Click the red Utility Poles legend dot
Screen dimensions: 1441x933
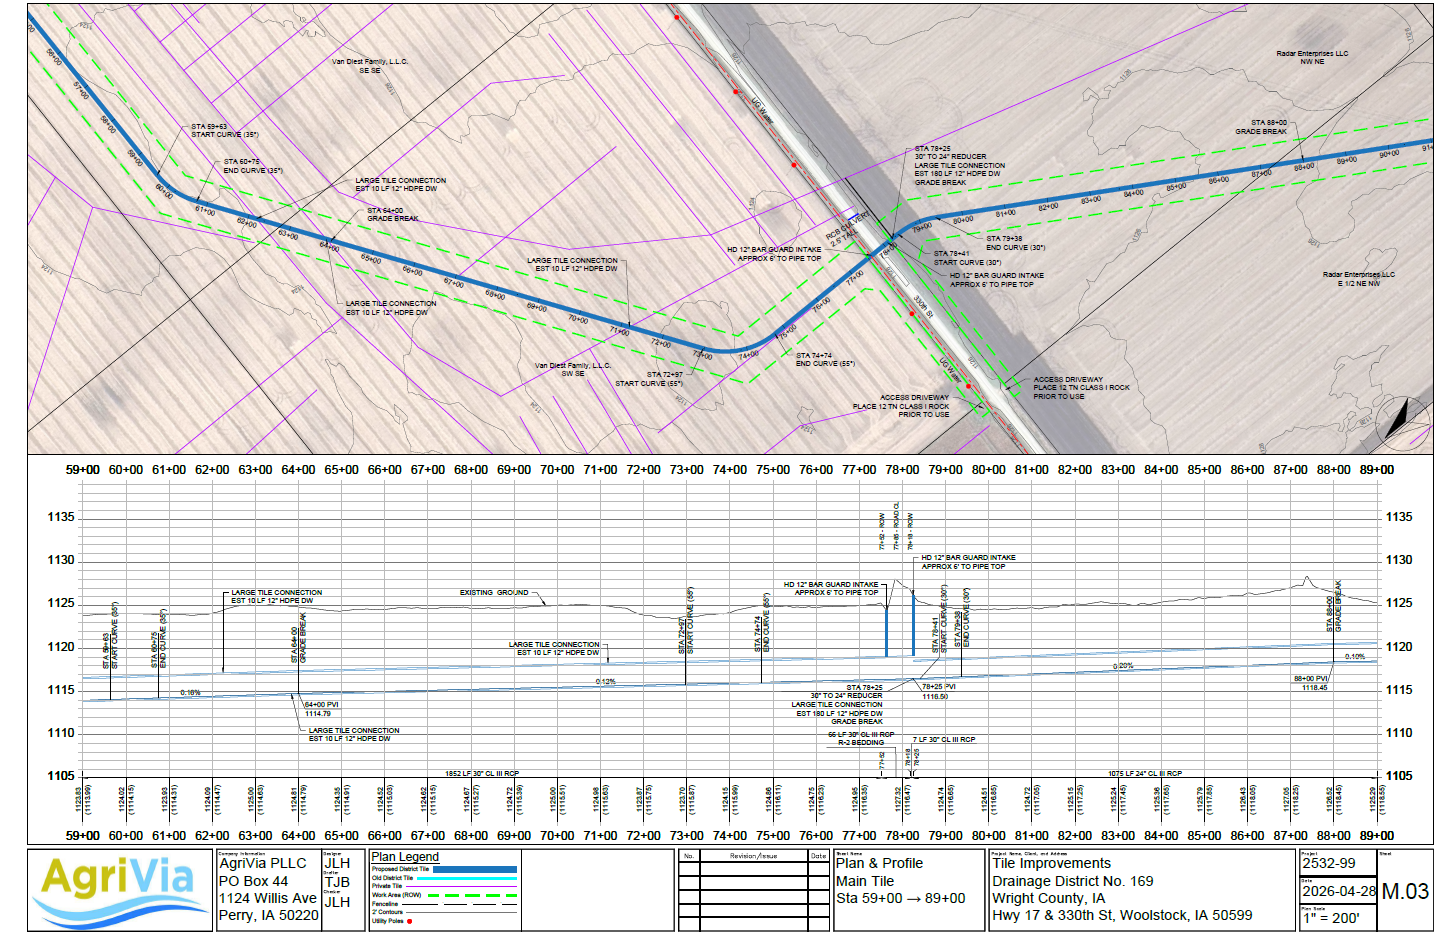click(409, 921)
